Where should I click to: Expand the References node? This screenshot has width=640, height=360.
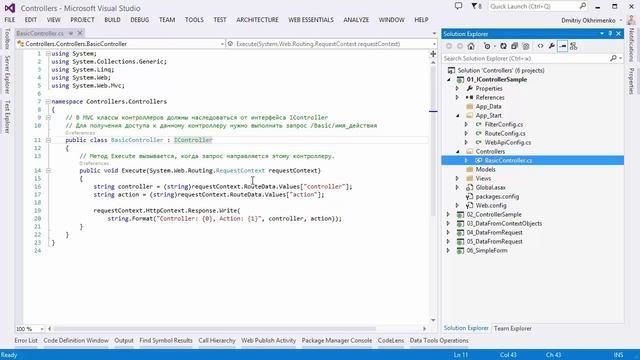458,98
